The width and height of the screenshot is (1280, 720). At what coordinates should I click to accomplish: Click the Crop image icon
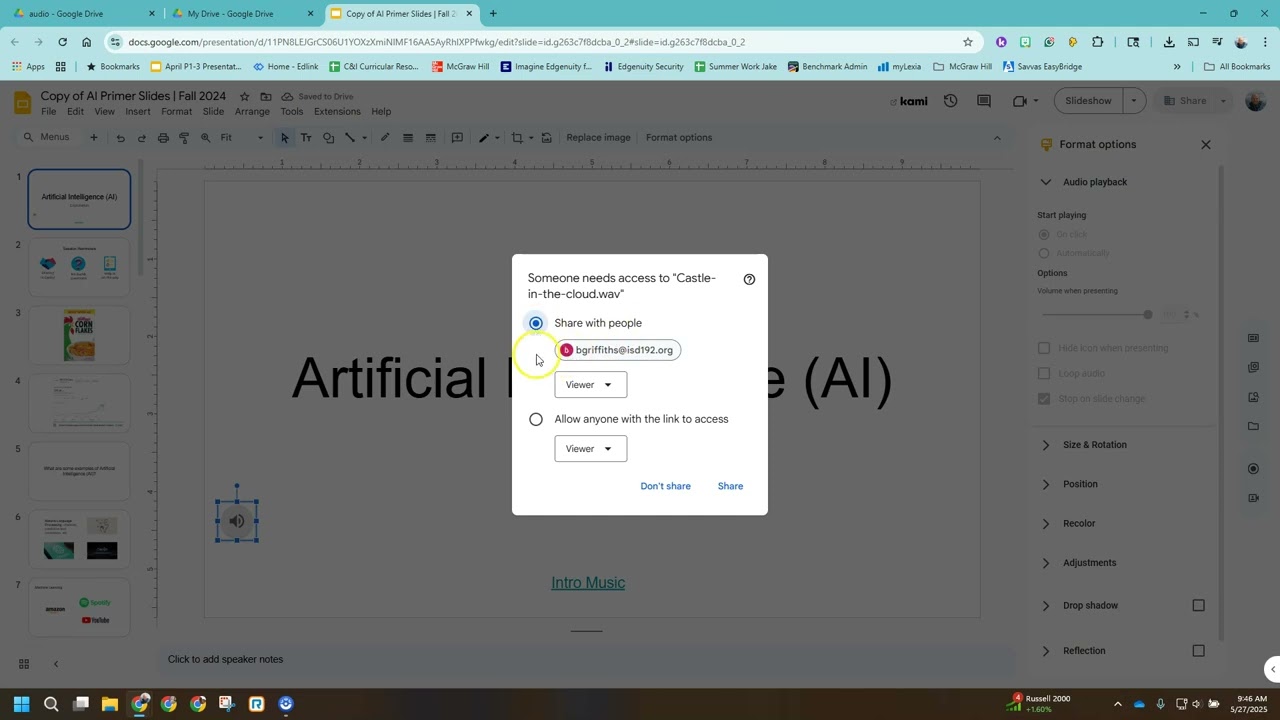click(517, 138)
